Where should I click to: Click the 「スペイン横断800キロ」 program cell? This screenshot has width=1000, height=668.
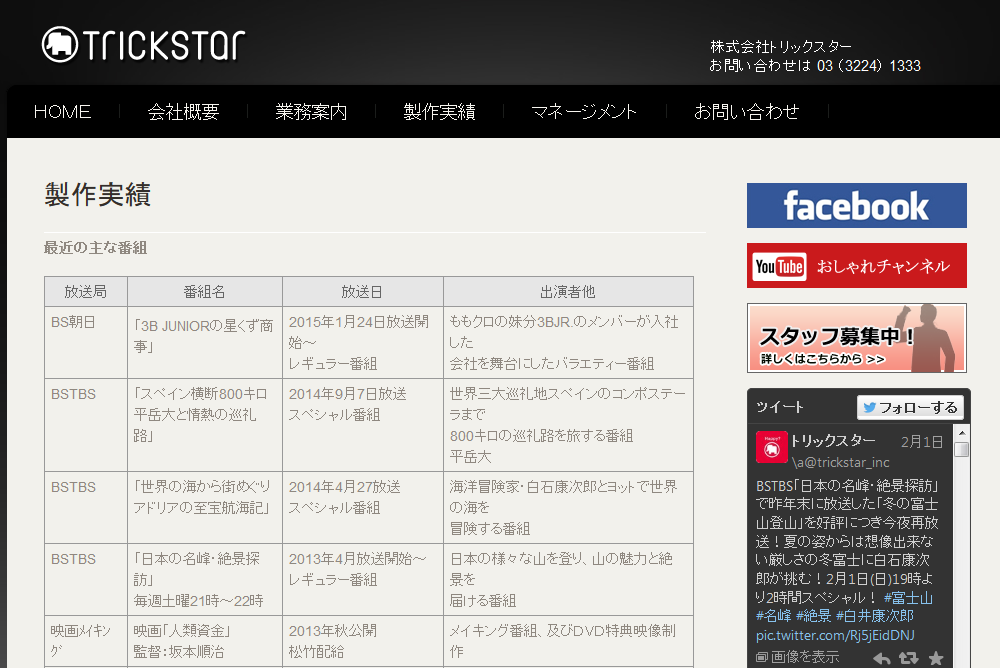(205, 425)
